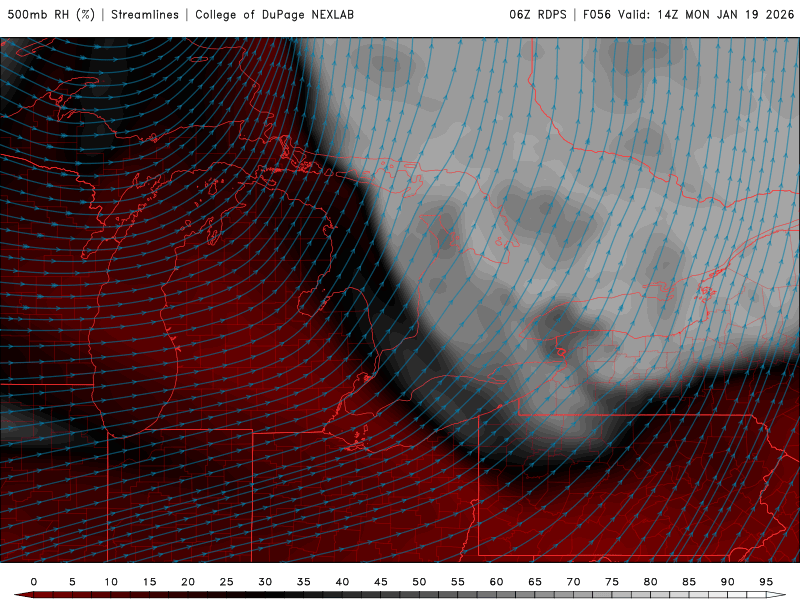Click the '60' value on the color scale

click(496, 582)
